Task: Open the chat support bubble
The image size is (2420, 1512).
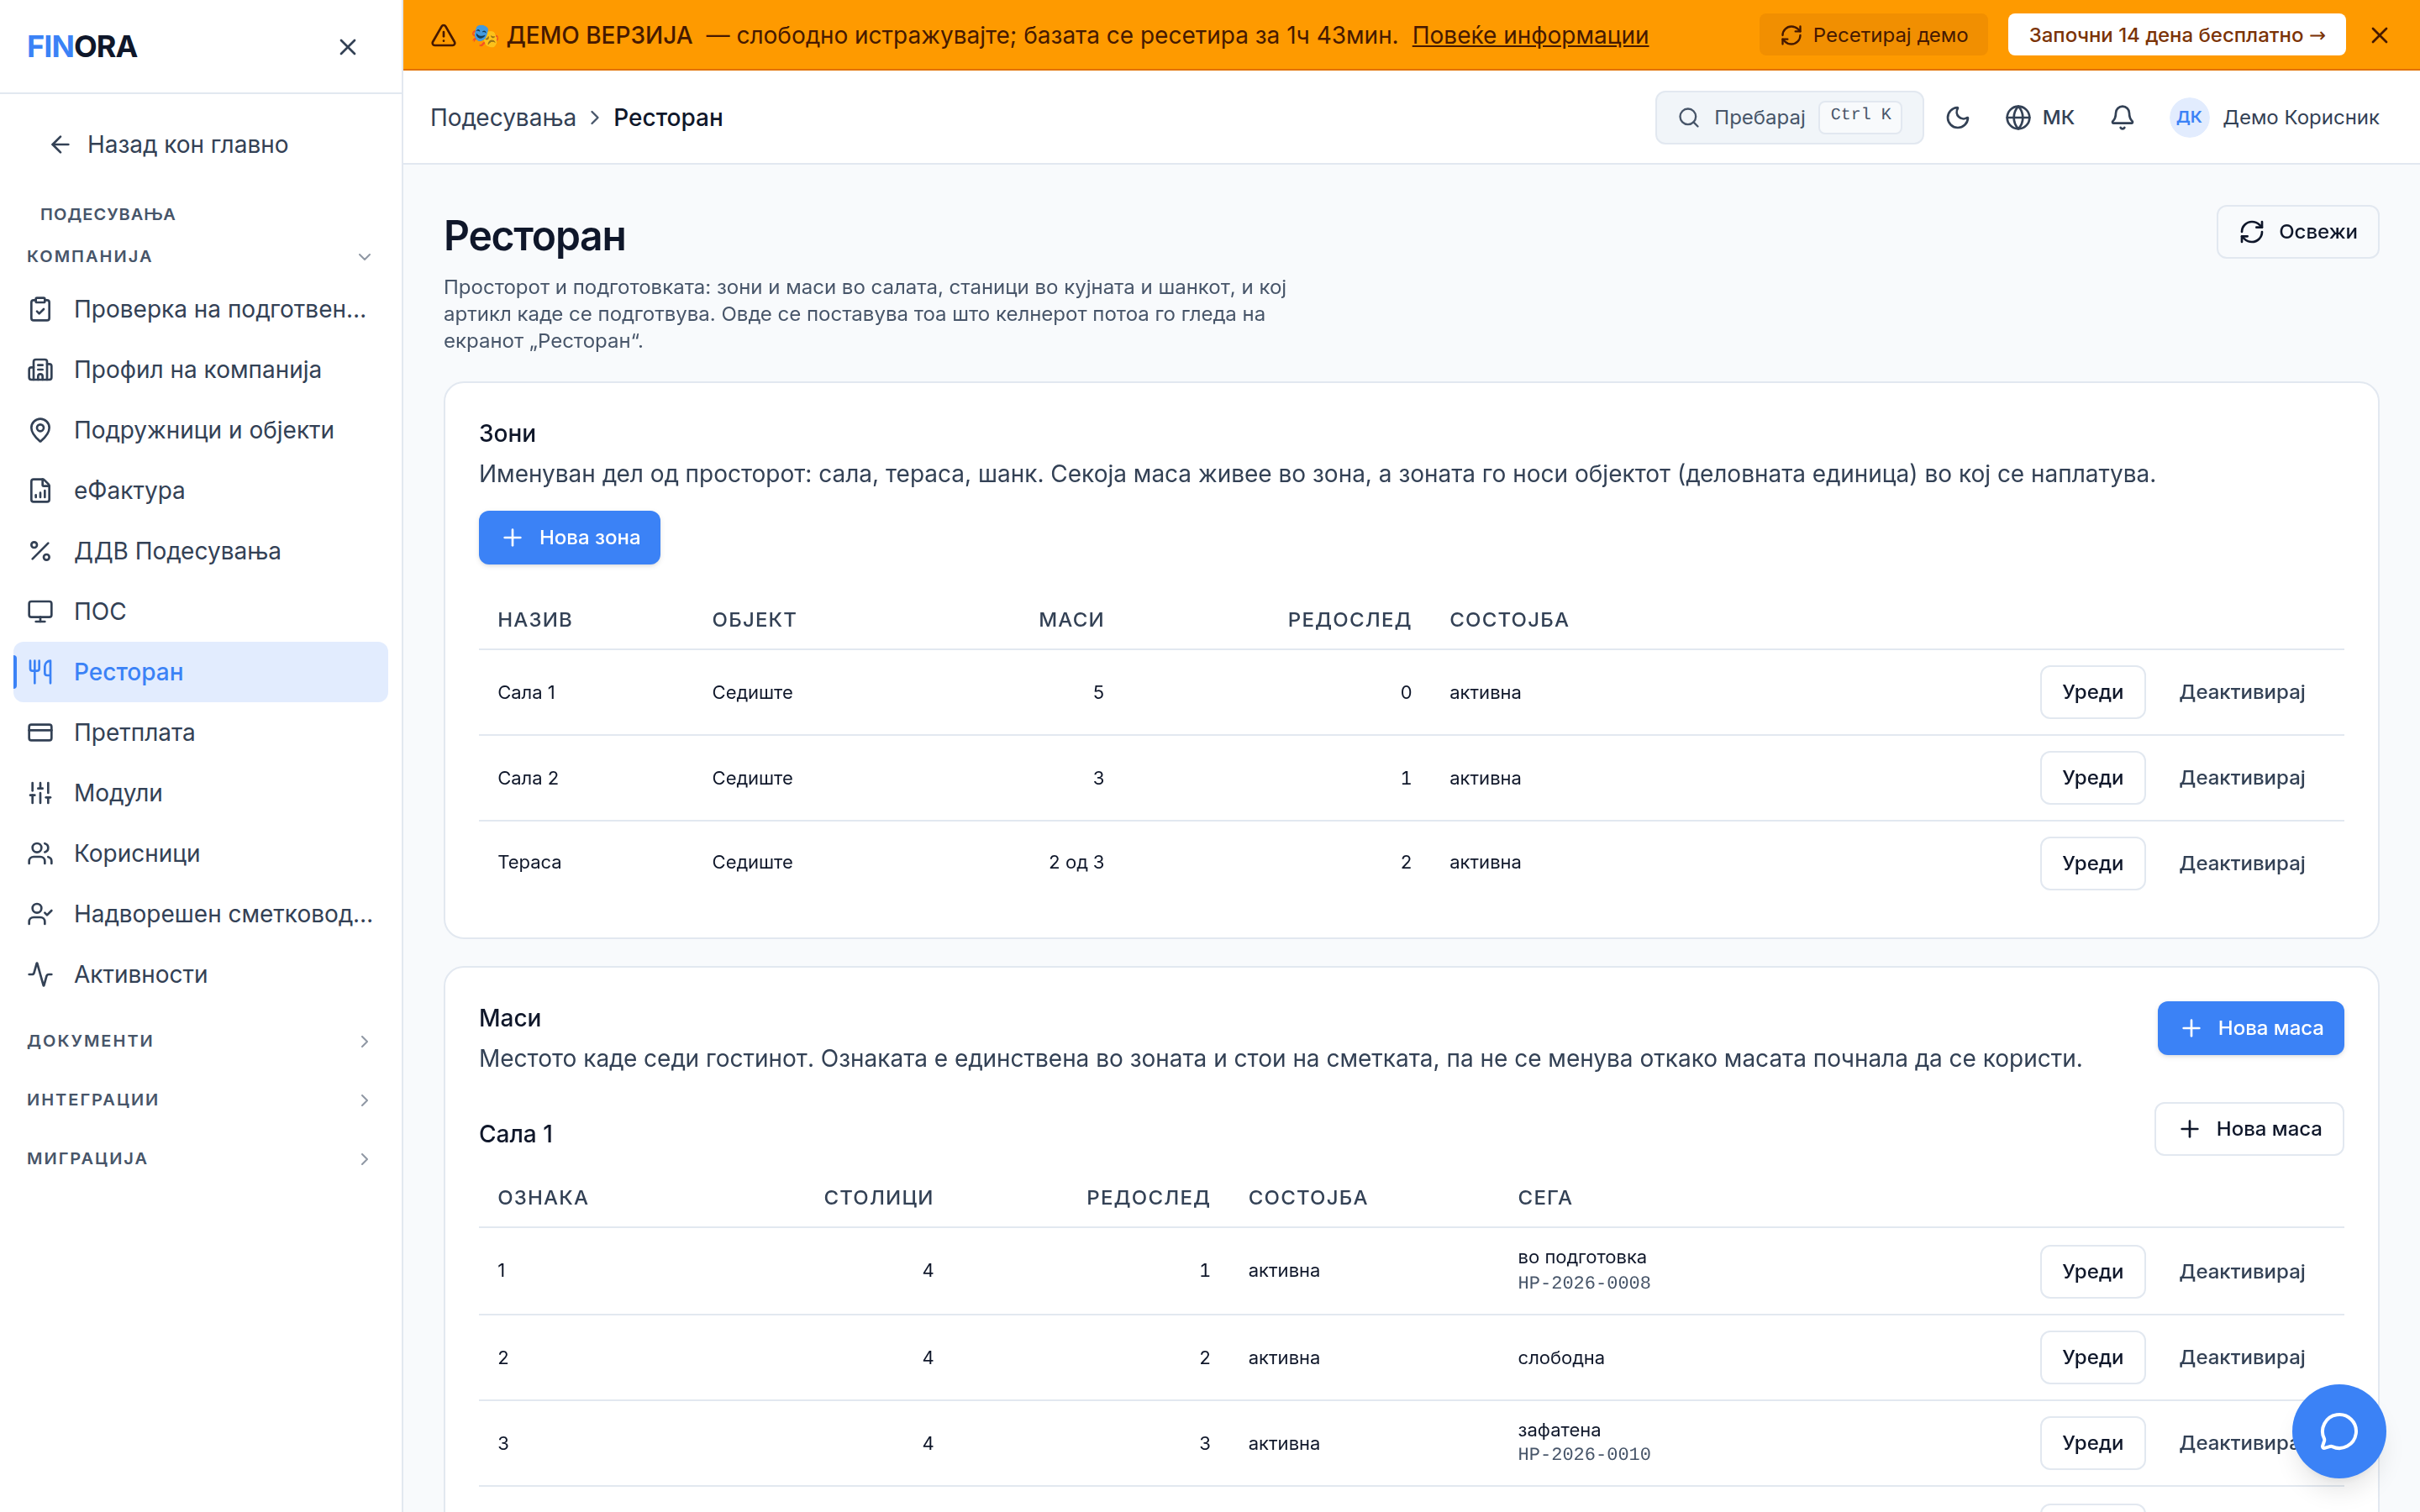Action: click(x=2338, y=1431)
